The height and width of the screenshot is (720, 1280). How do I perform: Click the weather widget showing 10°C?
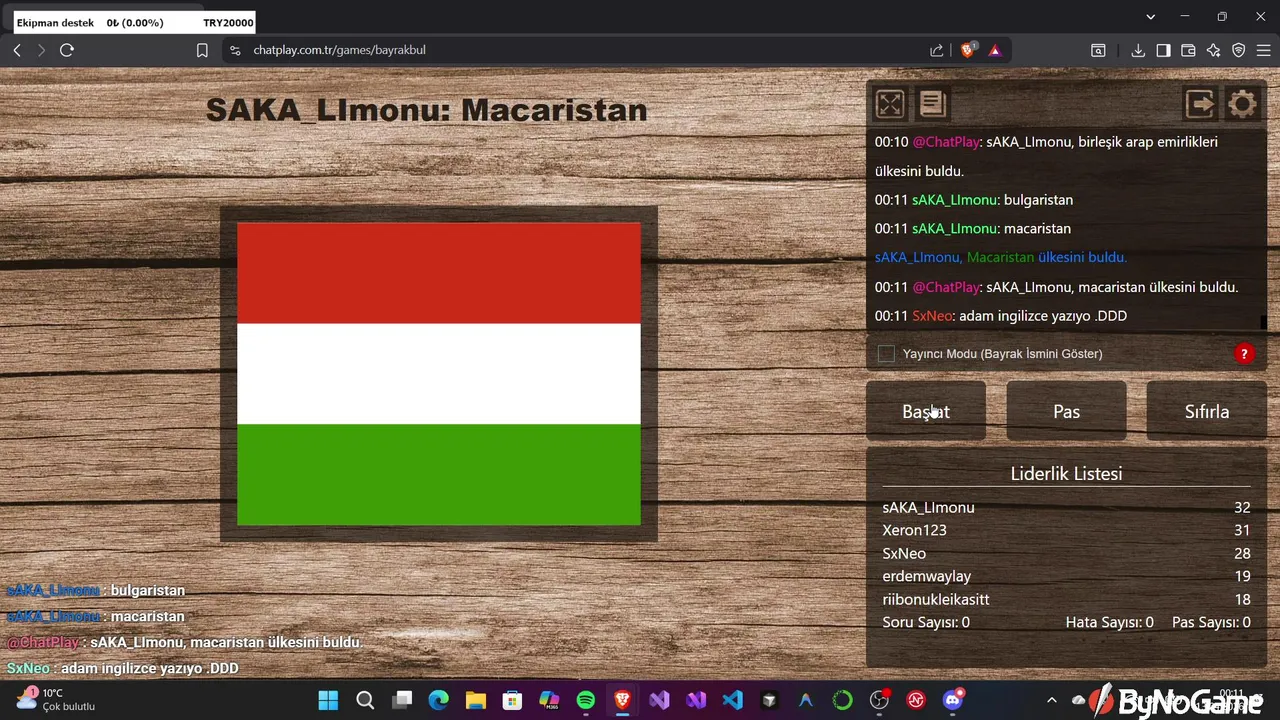[x=56, y=699]
